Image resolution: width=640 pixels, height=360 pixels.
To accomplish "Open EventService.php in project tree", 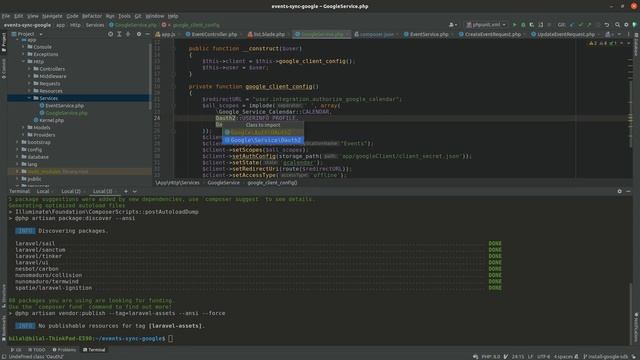I will point(64,106).
